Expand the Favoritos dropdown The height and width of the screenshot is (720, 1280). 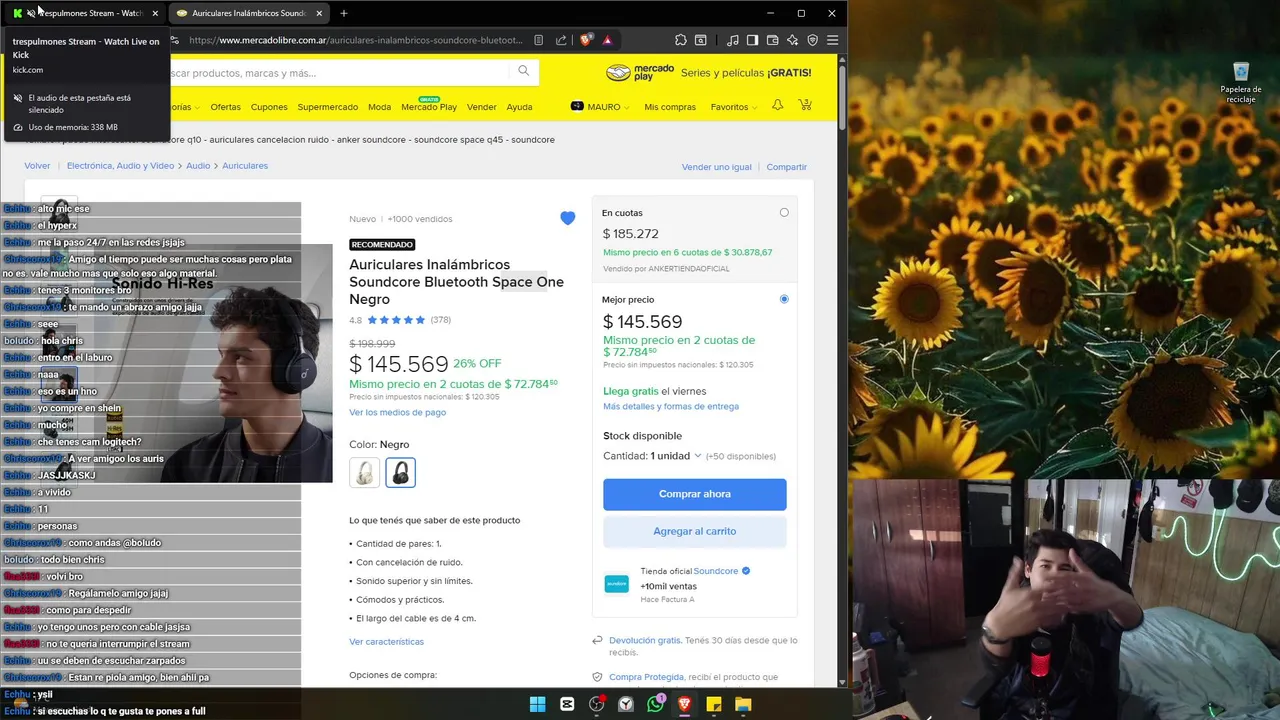pyautogui.click(x=733, y=107)
